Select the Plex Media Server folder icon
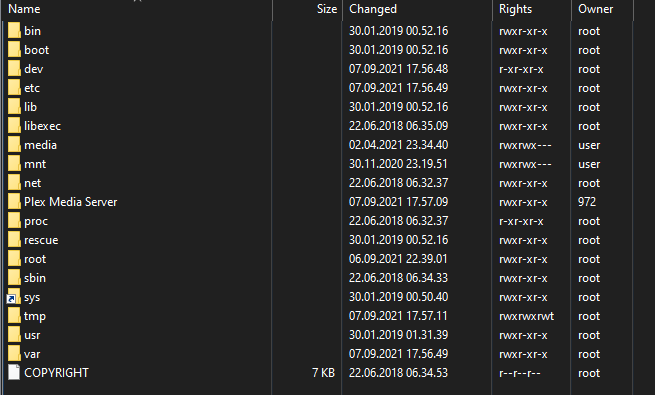 click(14, 202)
